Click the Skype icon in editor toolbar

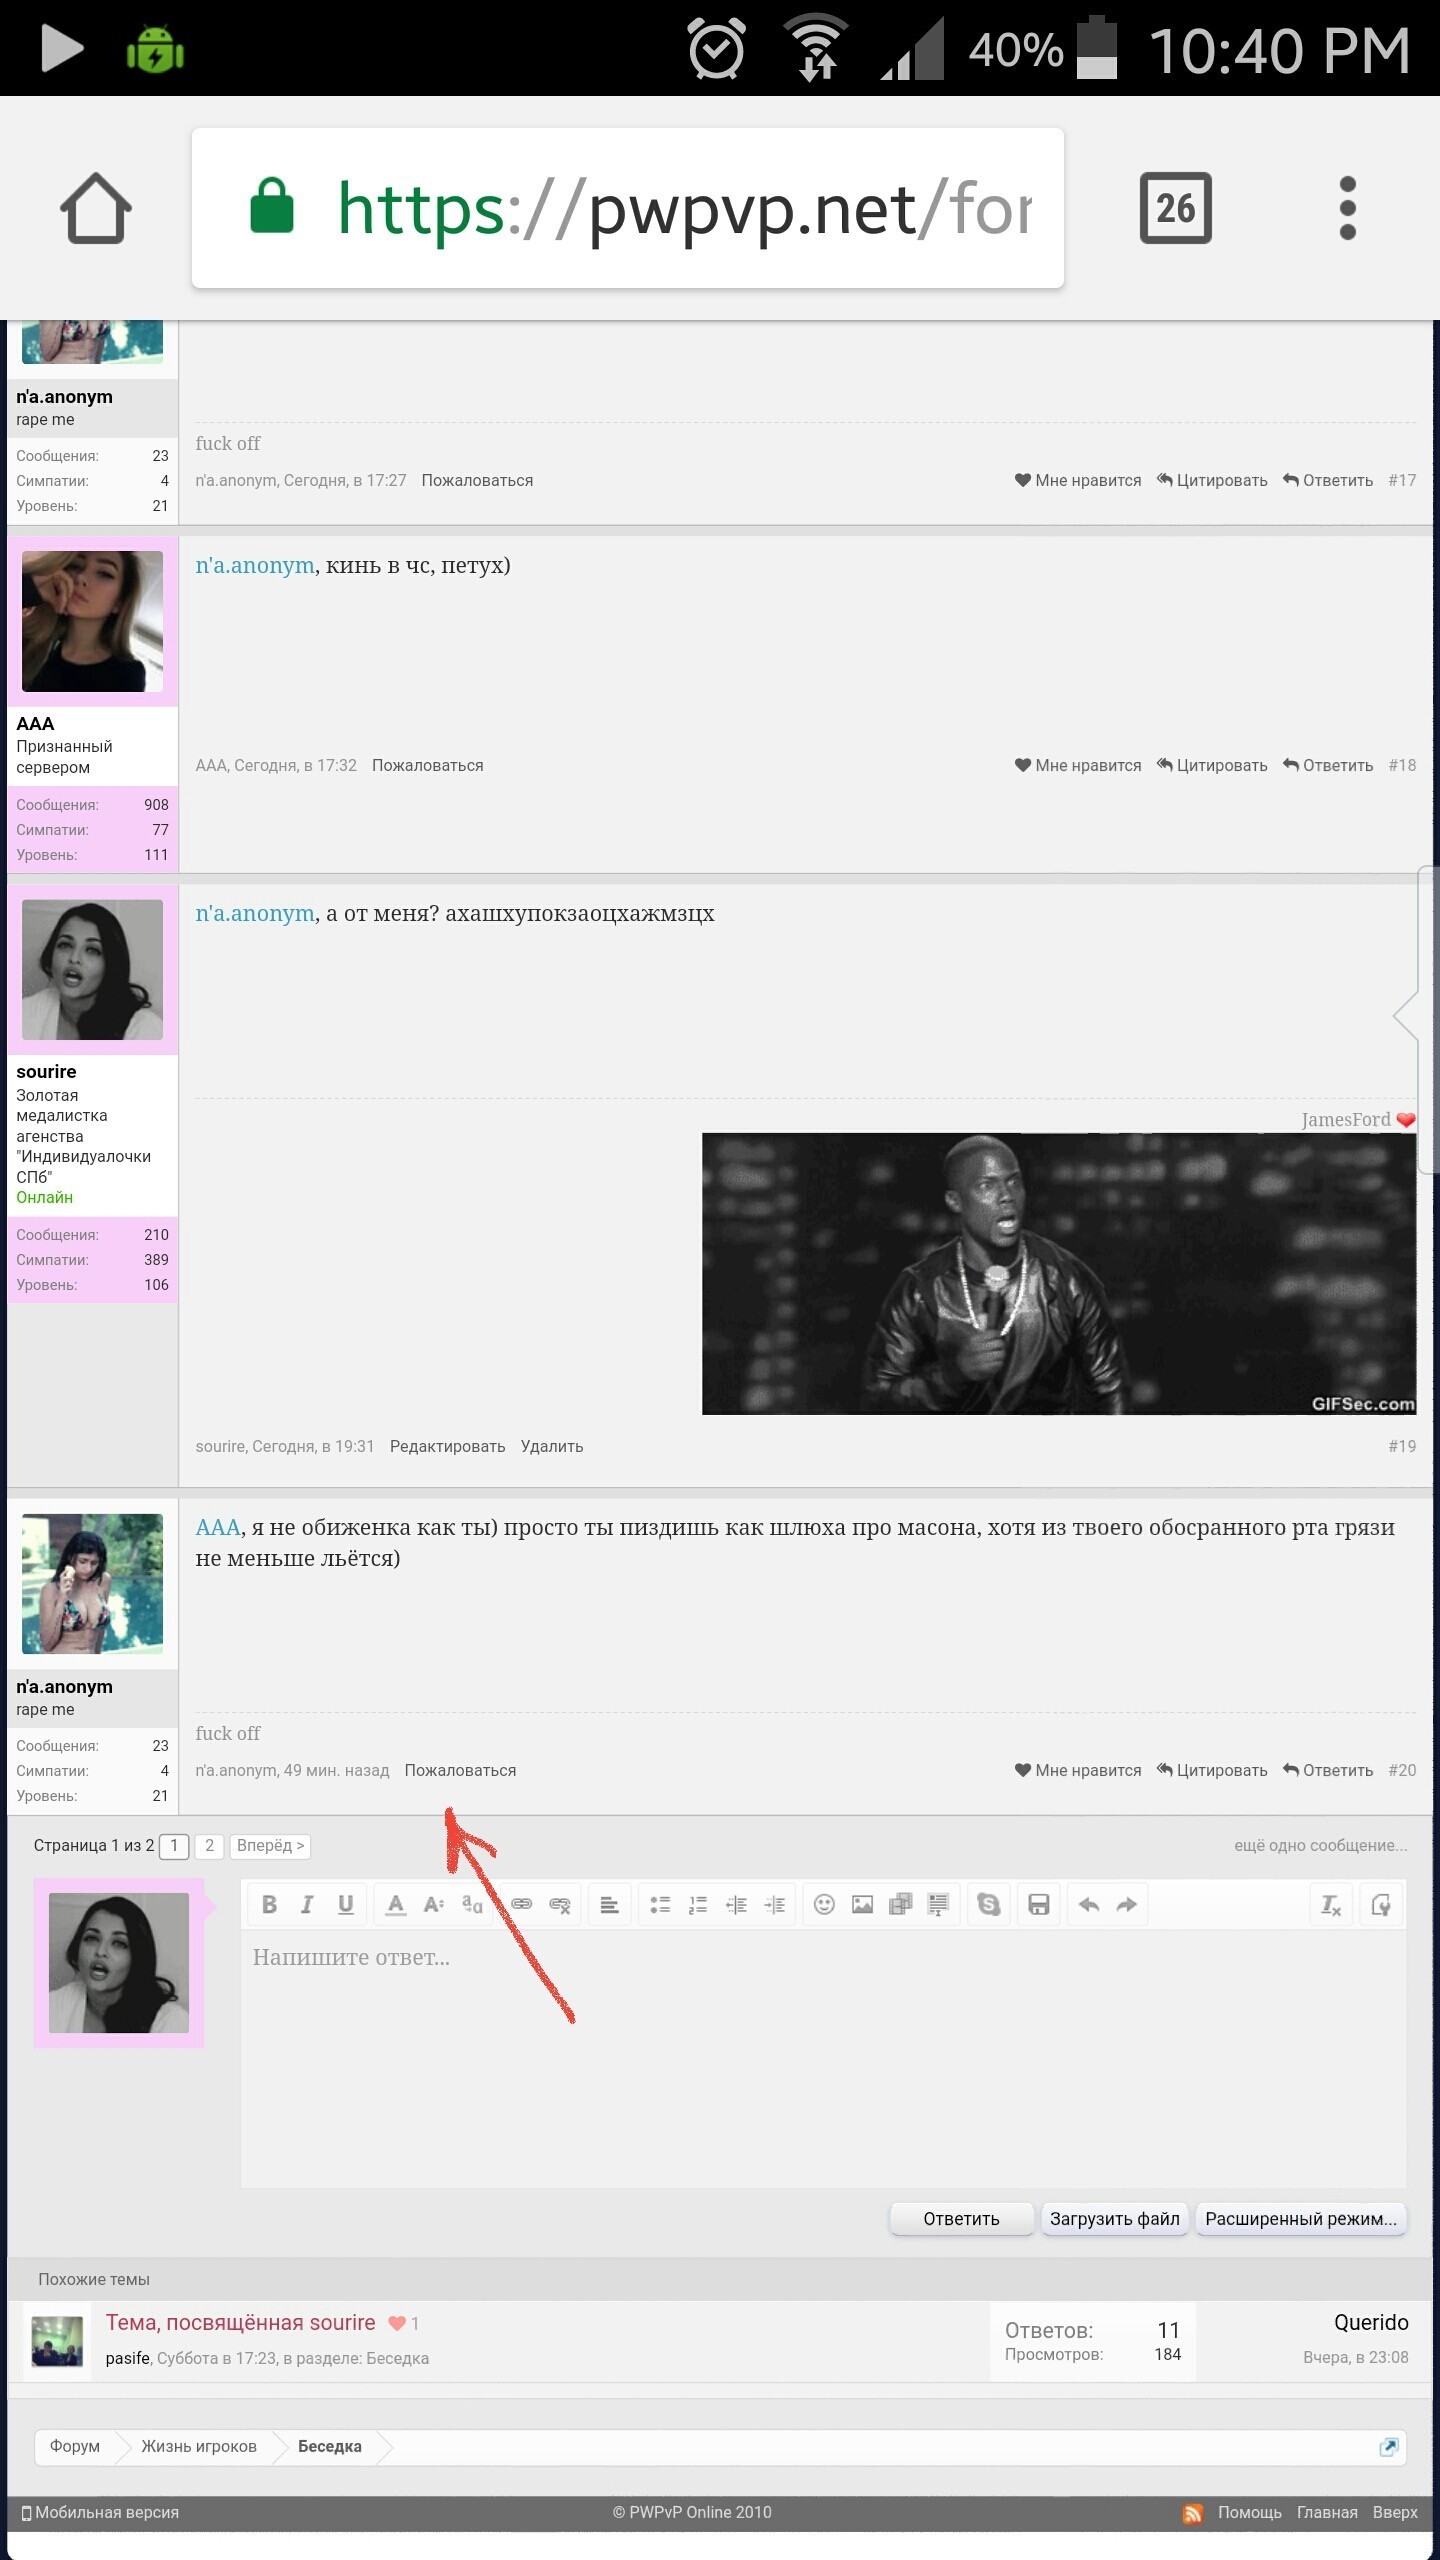(989, 1905)
